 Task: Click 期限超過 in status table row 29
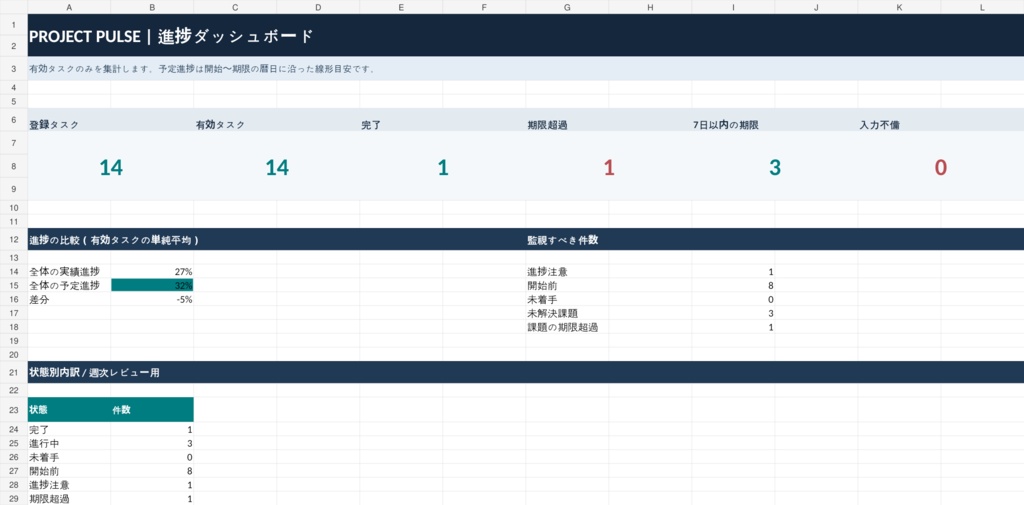pos(50,499)
